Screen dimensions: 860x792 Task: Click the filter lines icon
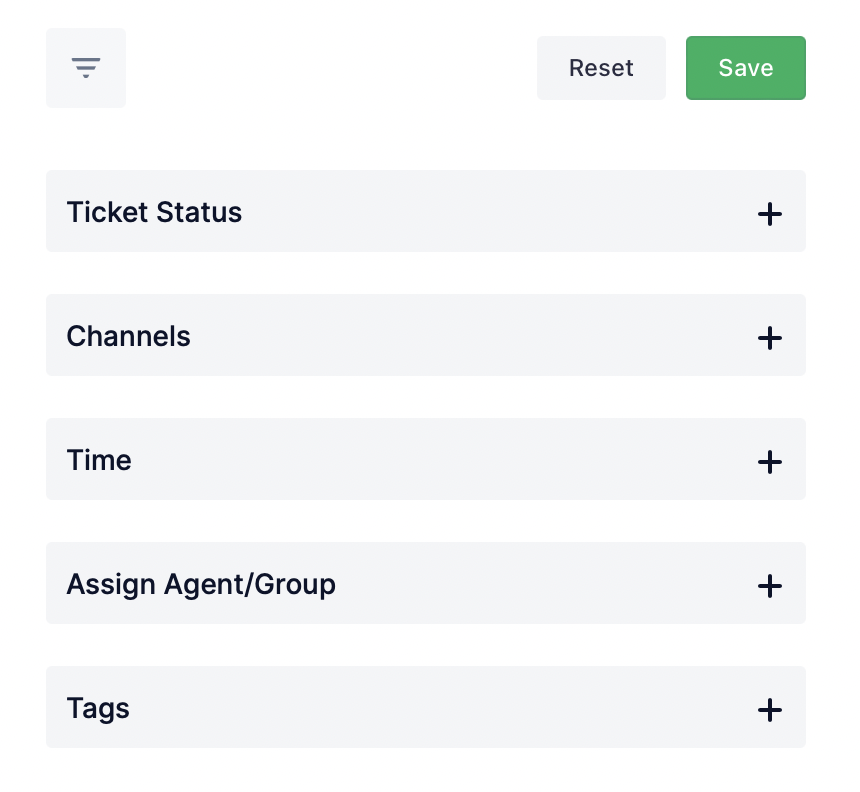(x=86, y=68)
